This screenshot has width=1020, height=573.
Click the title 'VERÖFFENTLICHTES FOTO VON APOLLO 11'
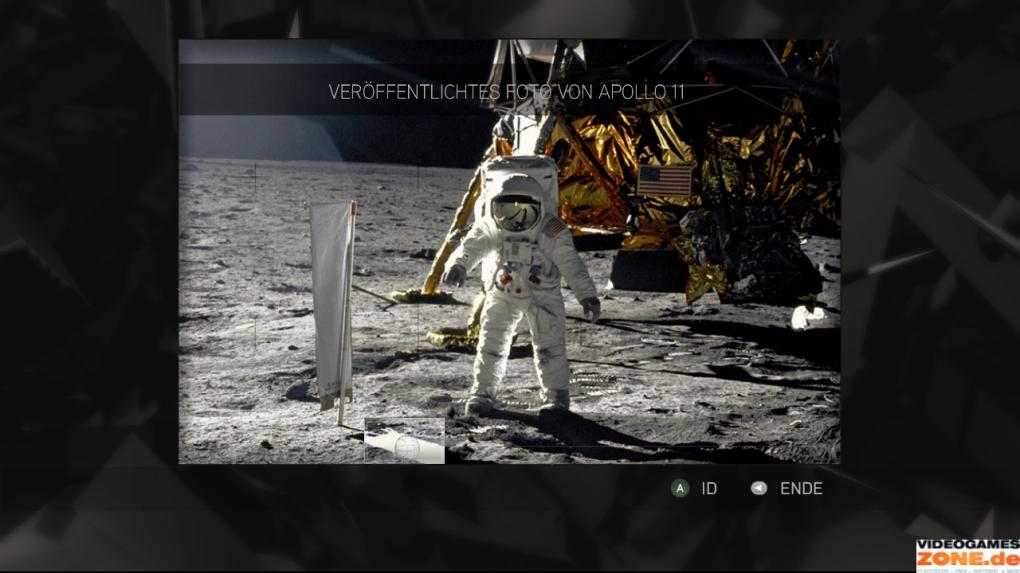[506, 92]
